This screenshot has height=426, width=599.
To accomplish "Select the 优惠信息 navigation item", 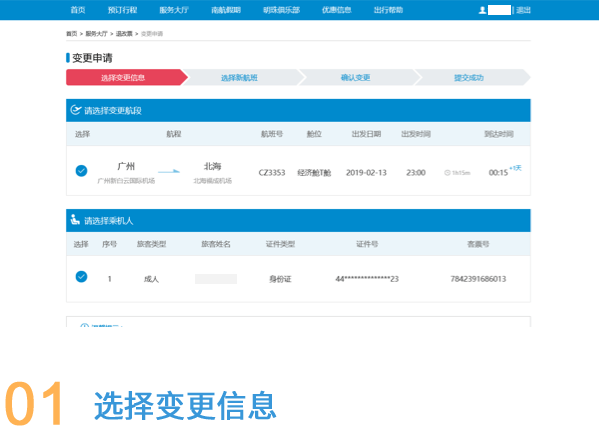I will [x=337, y=10].
